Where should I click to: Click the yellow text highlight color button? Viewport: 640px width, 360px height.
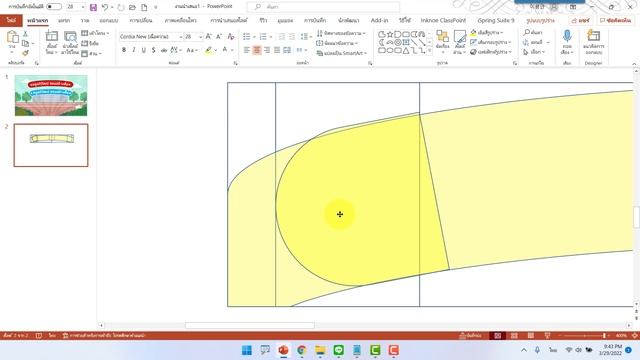click(x=209, y=50)
